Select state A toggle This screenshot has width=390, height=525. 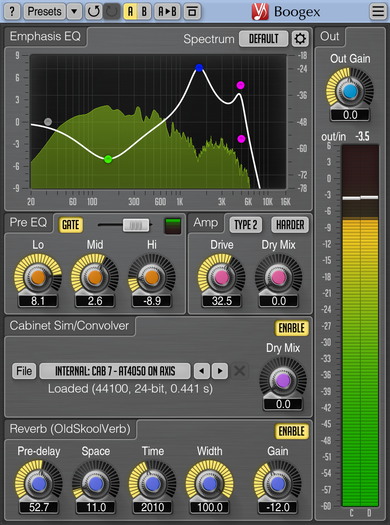[130, 11]
